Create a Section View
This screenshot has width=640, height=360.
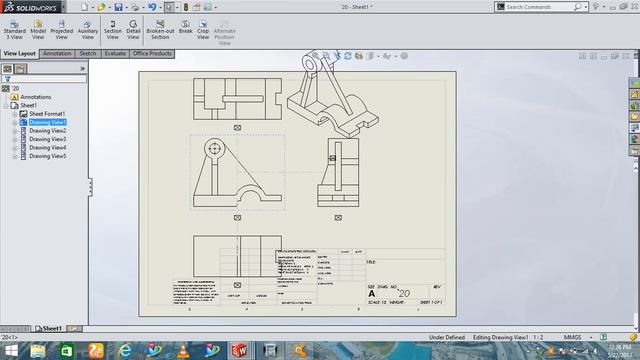(x=113, y=30)
